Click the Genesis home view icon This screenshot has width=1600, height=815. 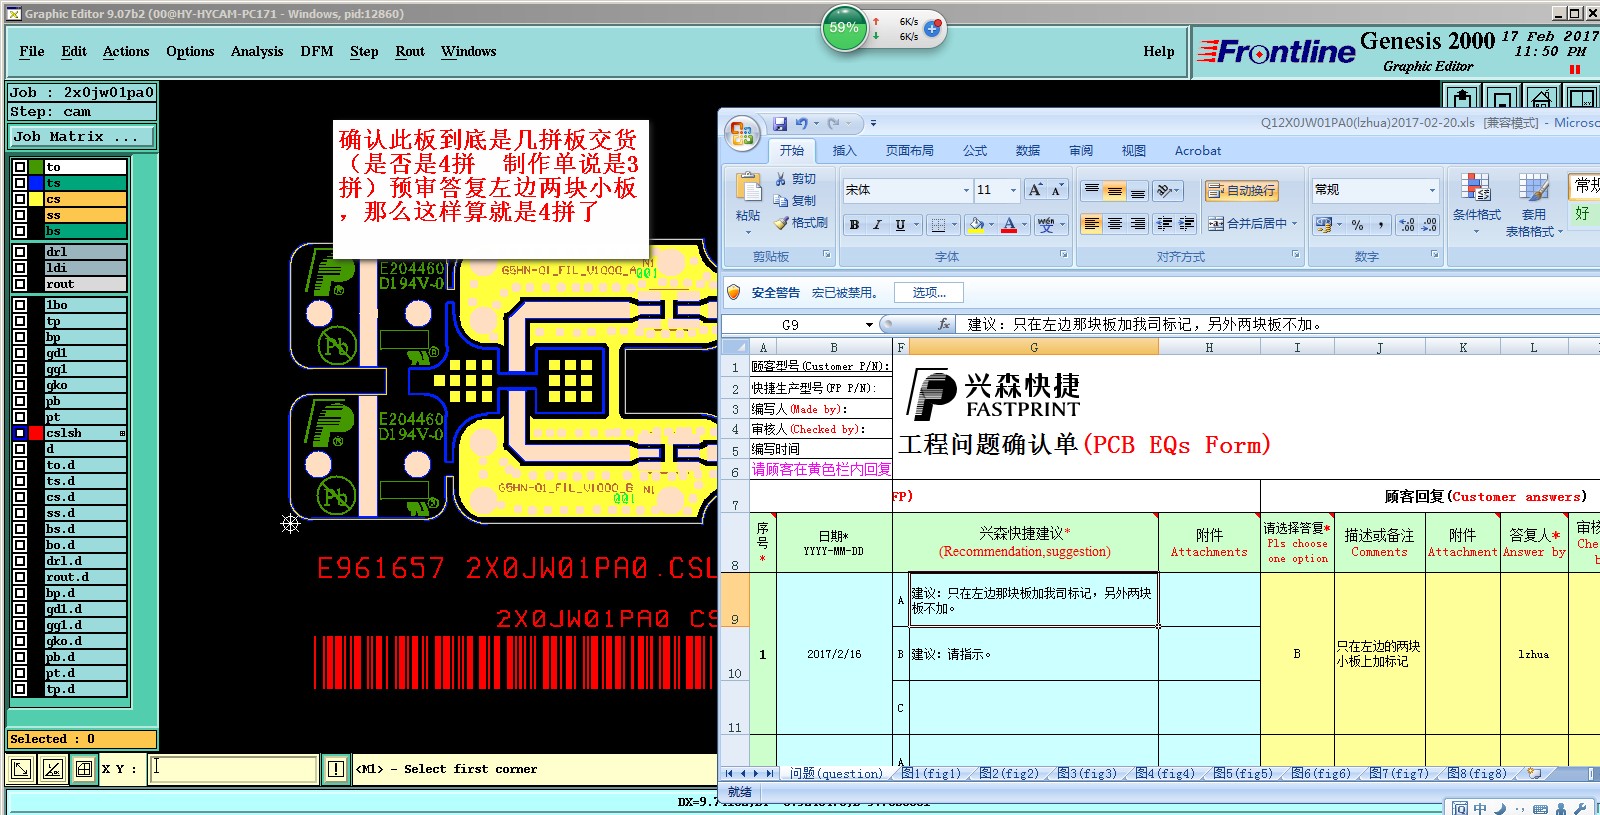[x=1540, y=98]
